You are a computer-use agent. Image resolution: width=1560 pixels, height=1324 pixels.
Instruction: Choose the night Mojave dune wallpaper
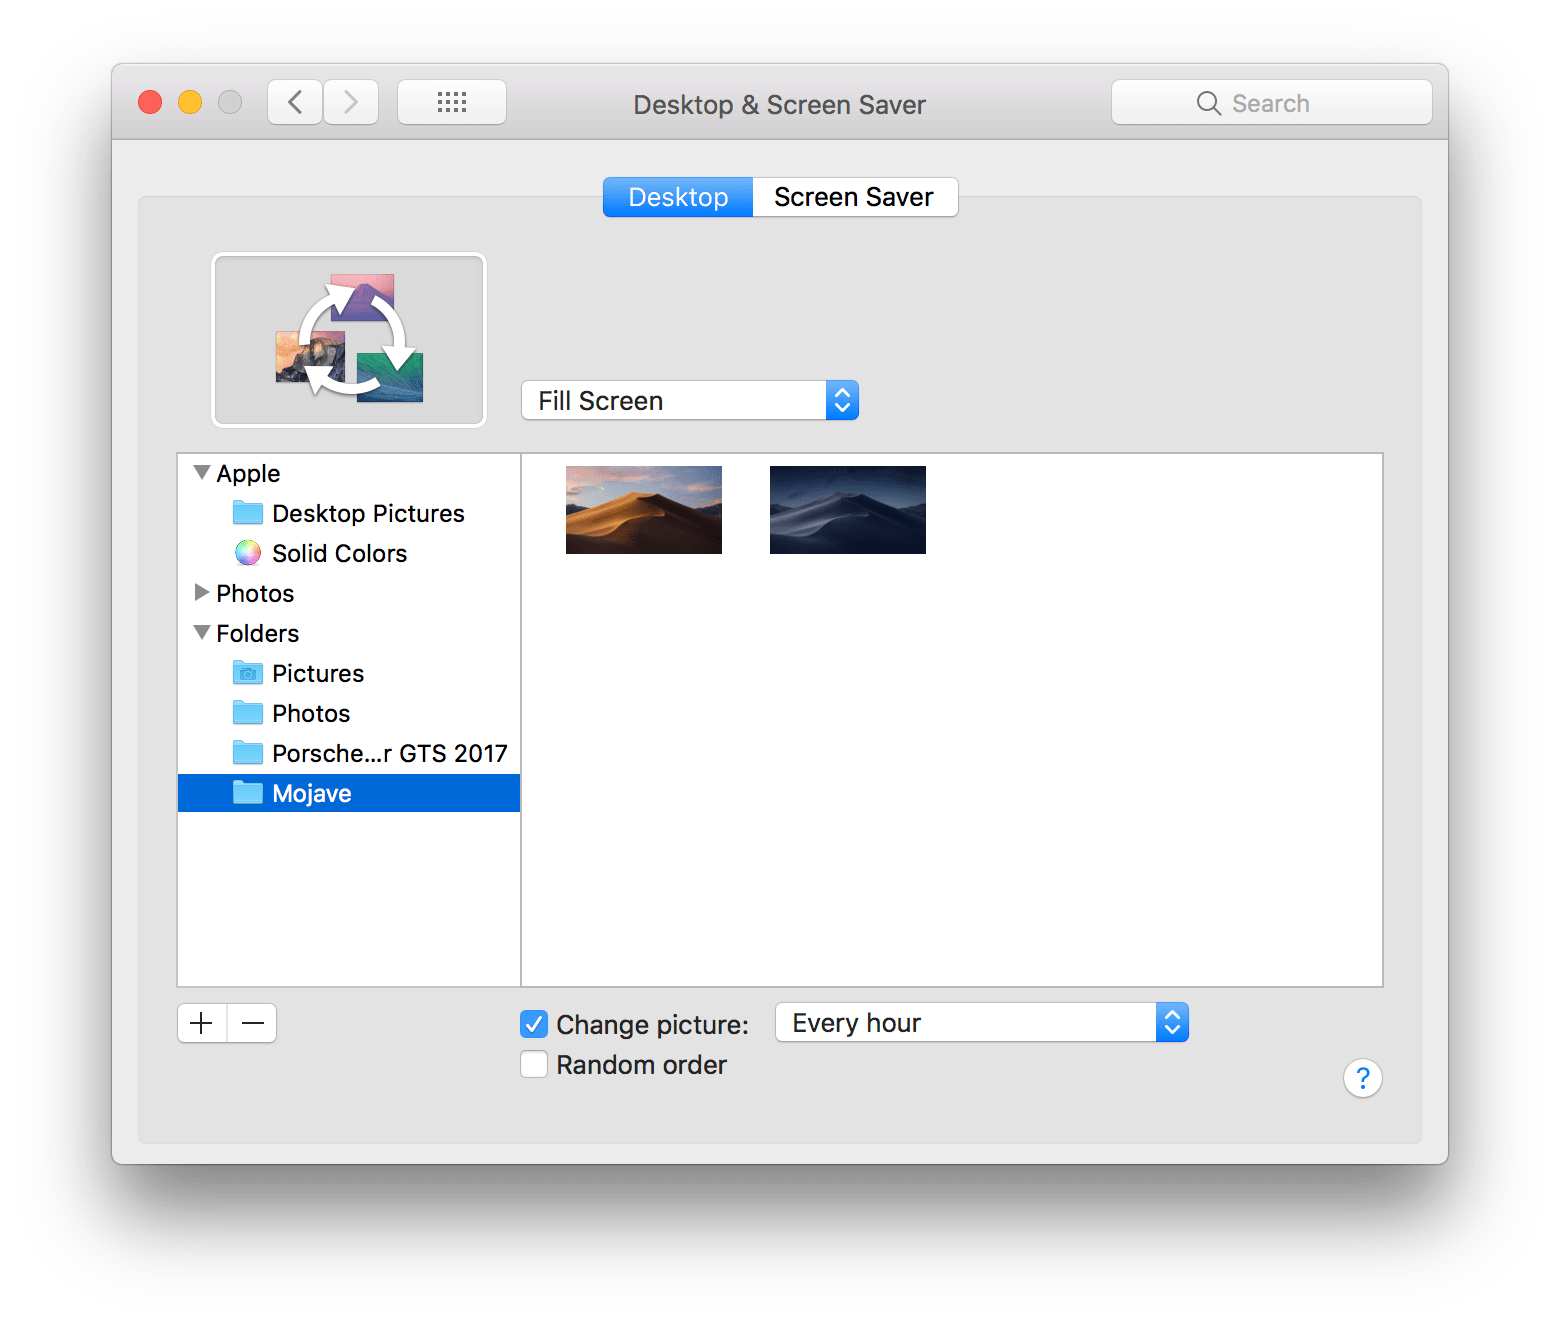click(848, 510)
